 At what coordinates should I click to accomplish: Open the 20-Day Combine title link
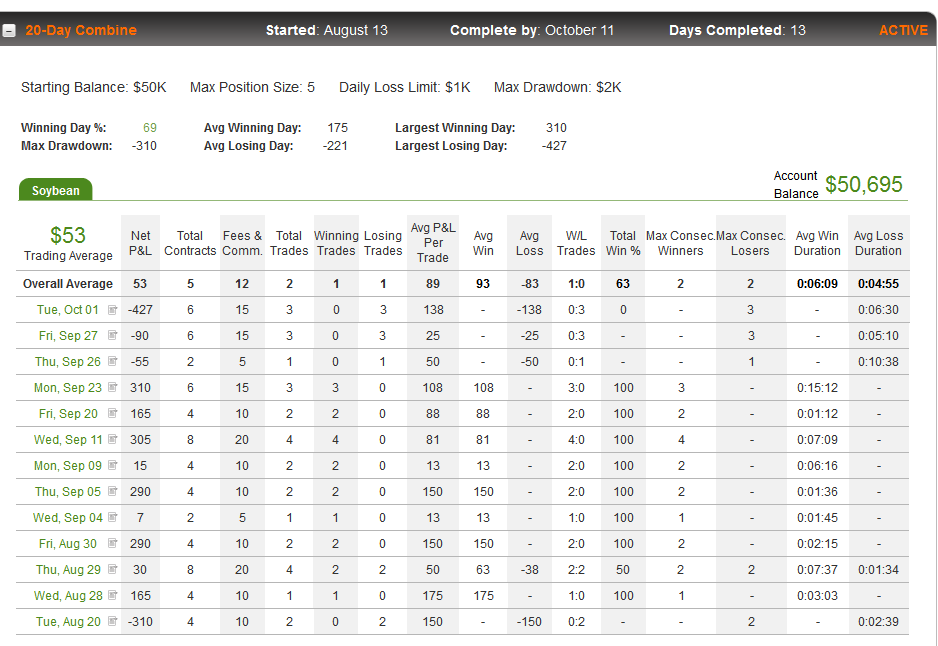click(81, 31)
